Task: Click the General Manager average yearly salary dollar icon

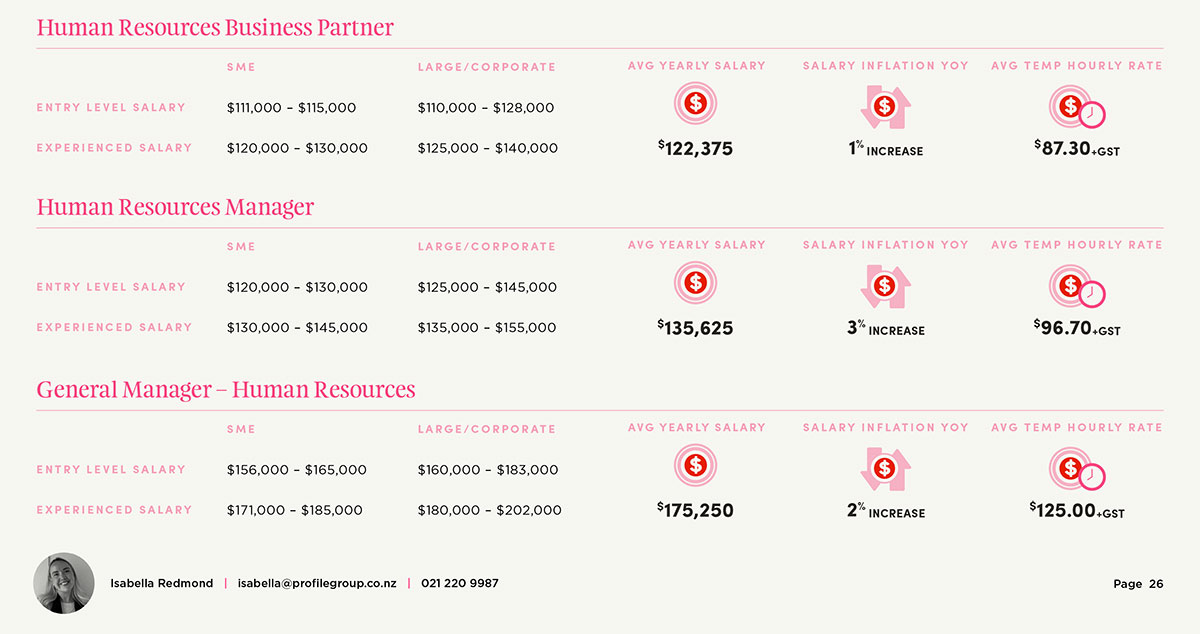Action: [x=696, y=465]
